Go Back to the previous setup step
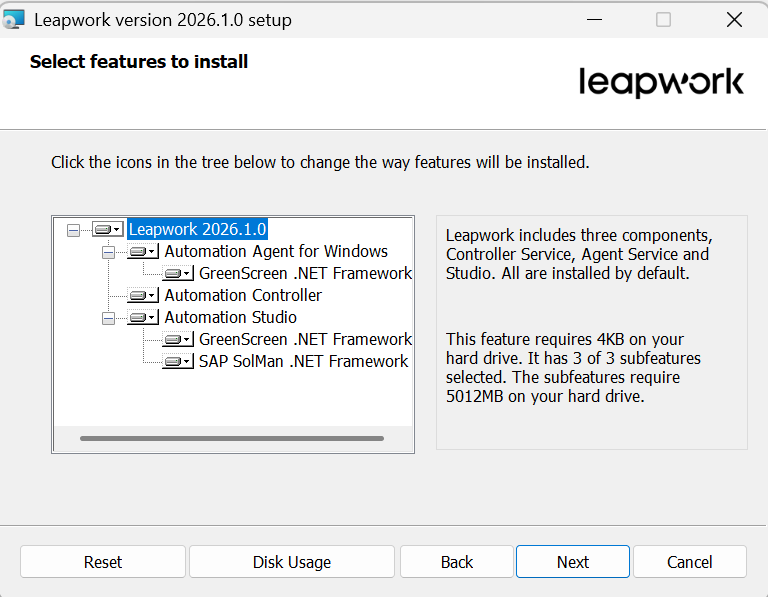 click(456, 562)
